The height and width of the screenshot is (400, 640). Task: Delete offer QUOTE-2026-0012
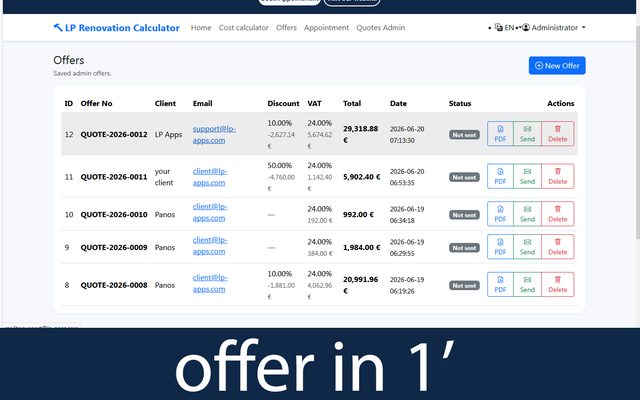click(558, 133)
